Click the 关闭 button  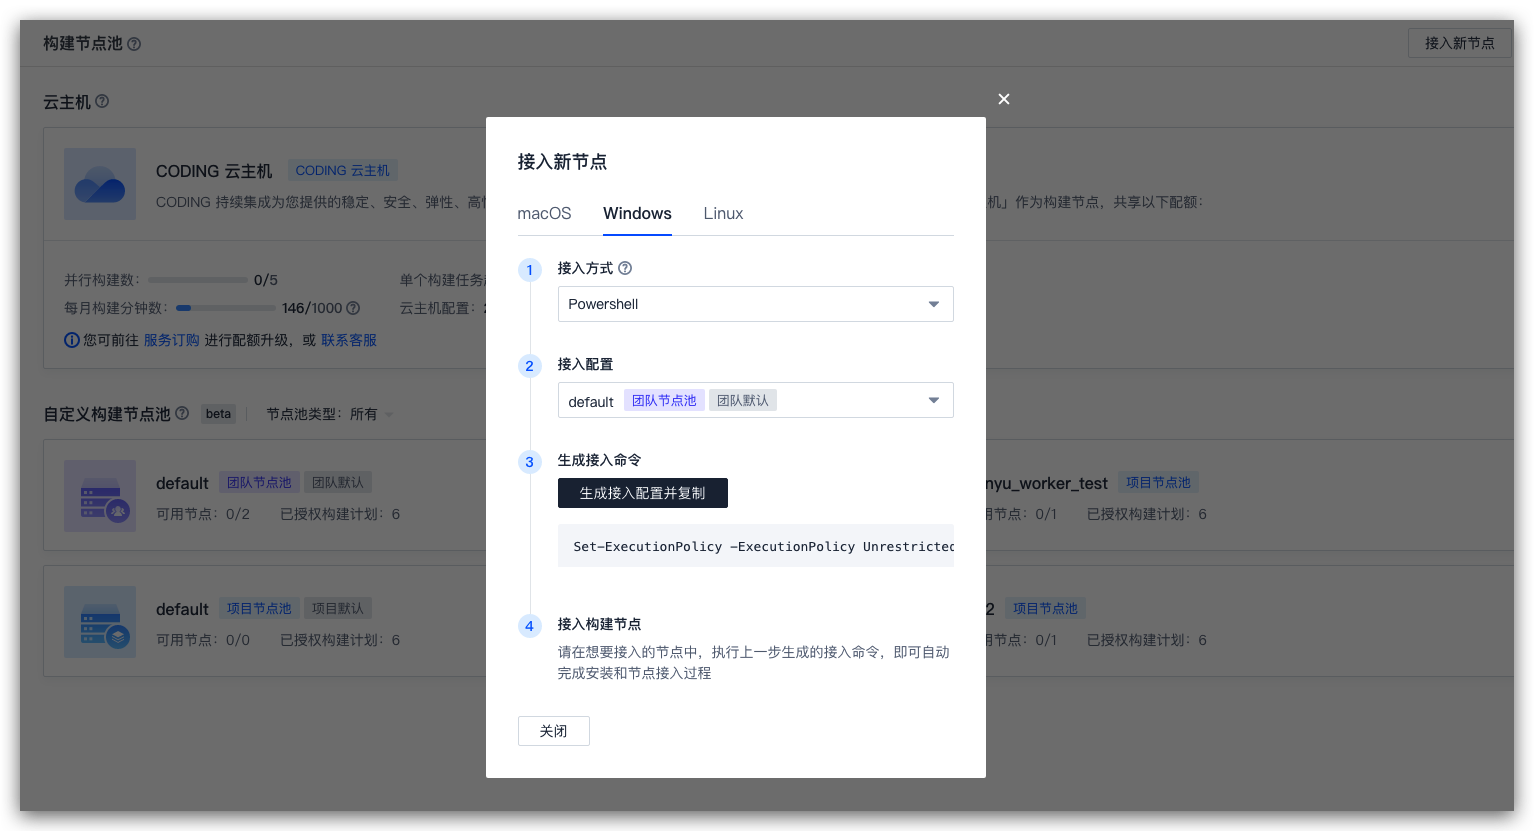click(x=553, y=731)
